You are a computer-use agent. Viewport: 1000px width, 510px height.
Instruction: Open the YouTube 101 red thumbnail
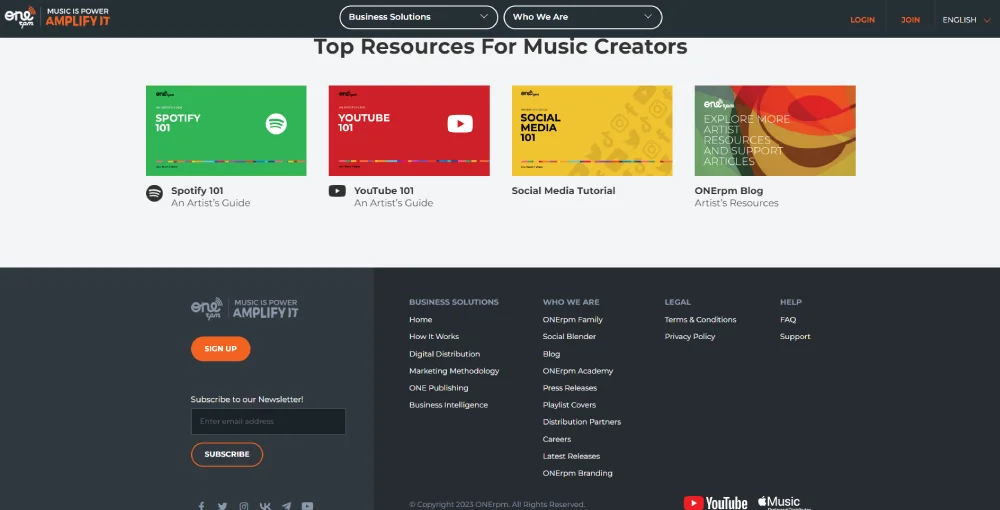409,131
